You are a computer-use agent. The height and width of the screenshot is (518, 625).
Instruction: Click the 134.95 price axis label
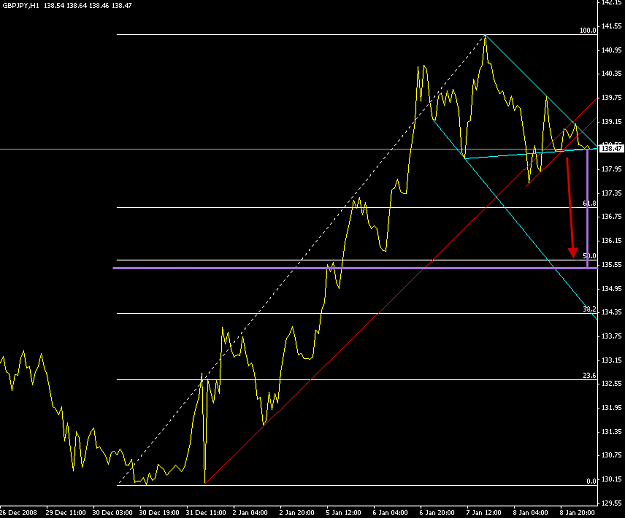point(611,288)
